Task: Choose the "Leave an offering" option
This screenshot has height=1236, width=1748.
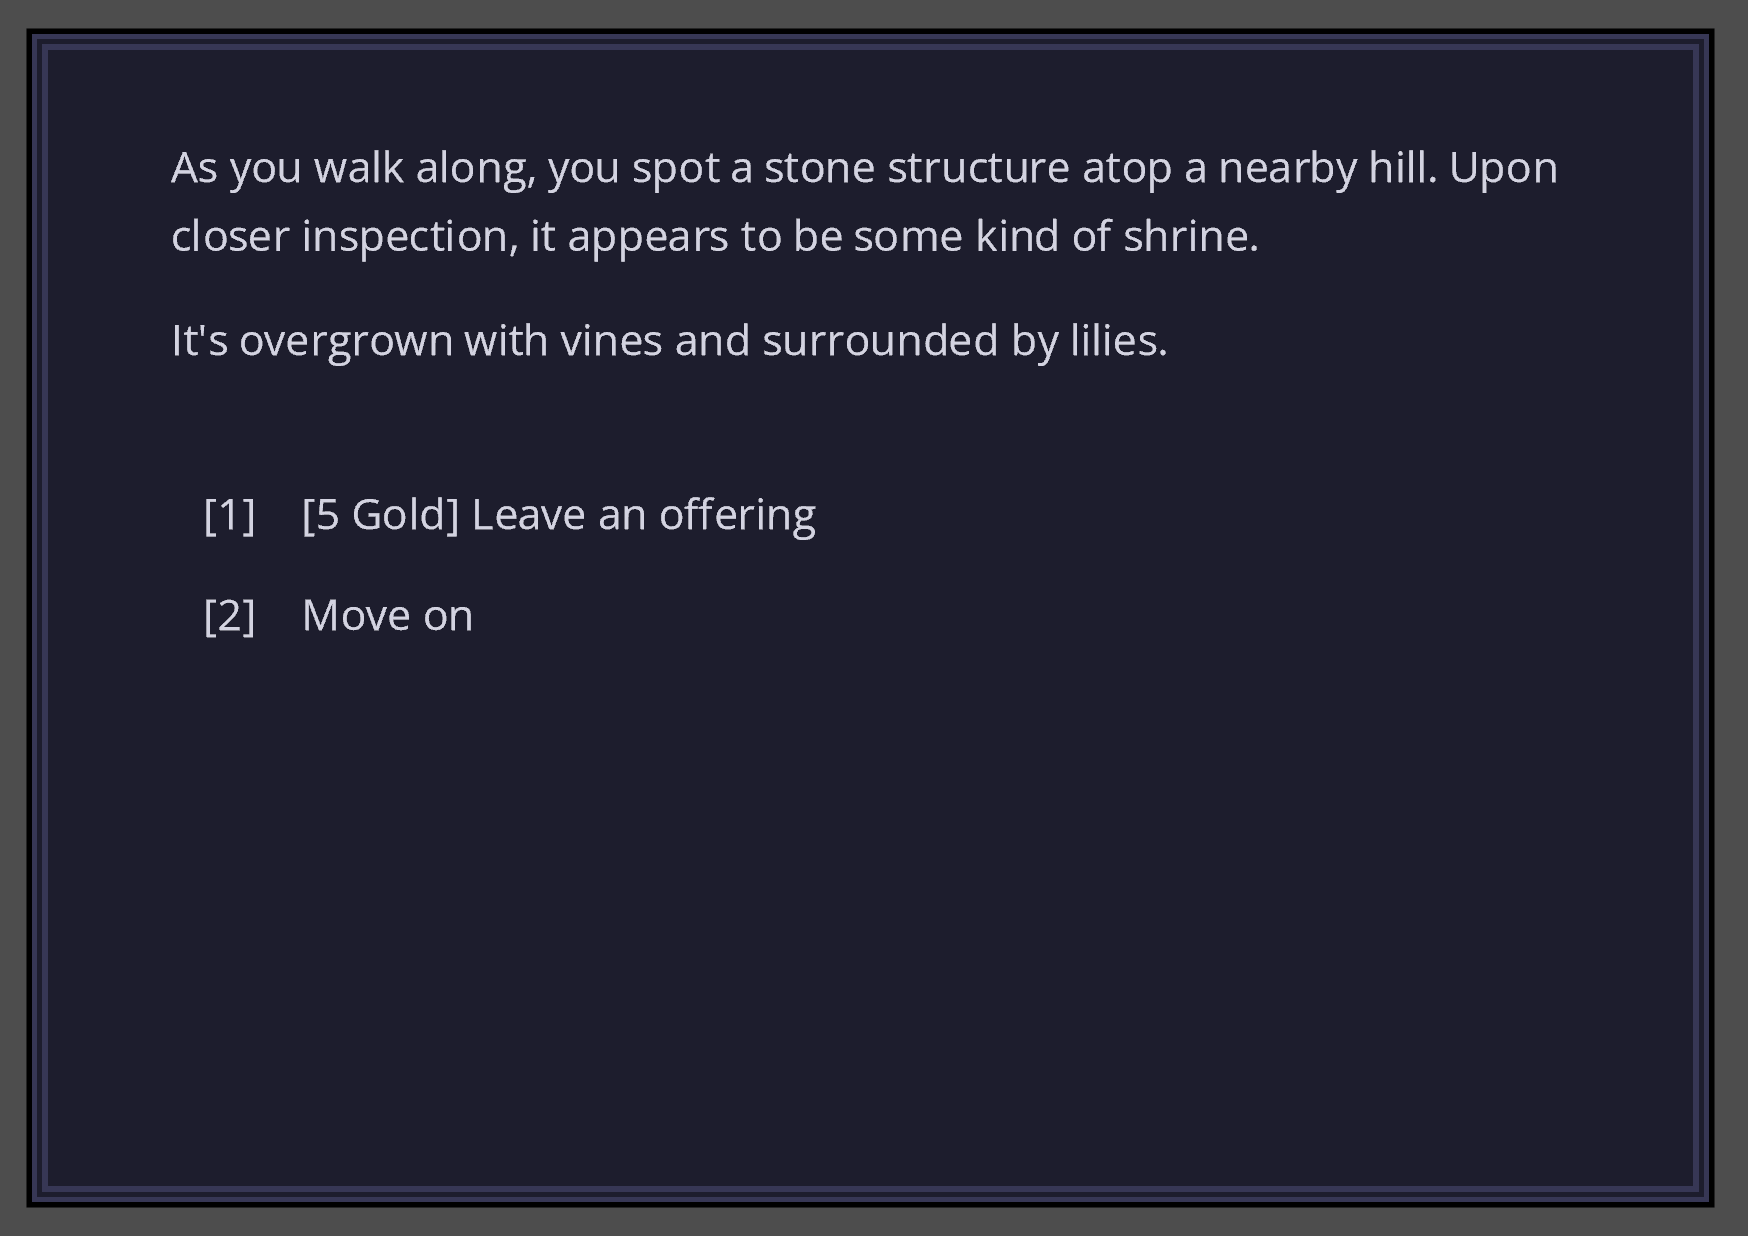Action: pos(642,515)
